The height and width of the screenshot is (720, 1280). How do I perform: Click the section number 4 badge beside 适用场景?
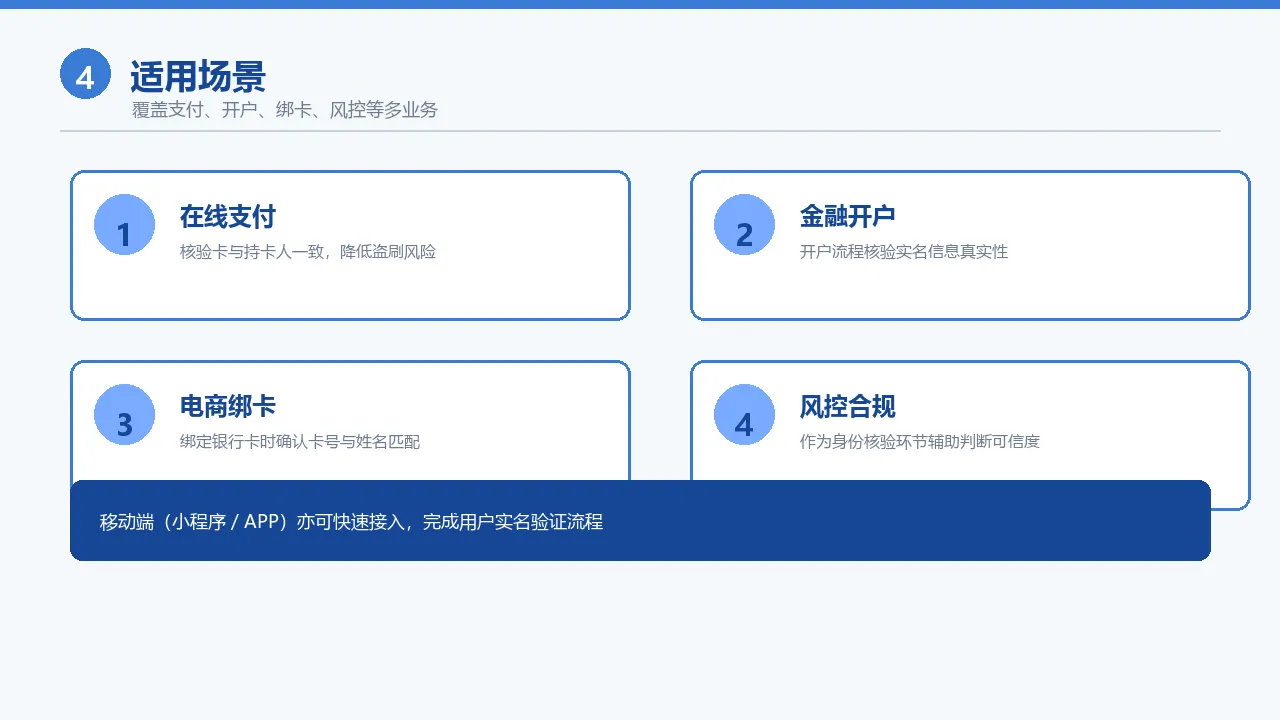pyautogui.click(x=85, y=74)
